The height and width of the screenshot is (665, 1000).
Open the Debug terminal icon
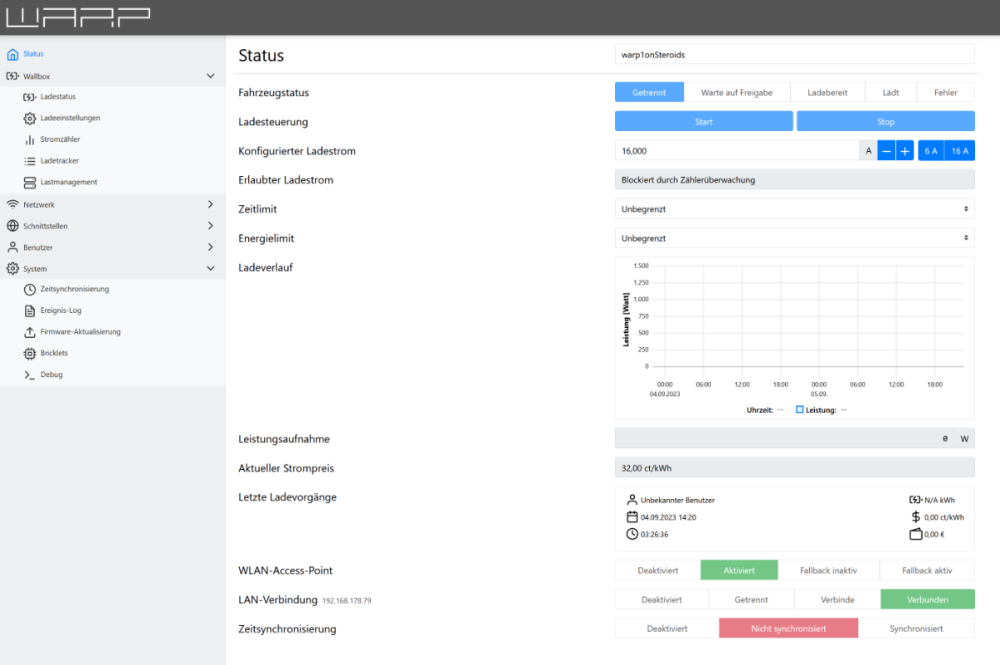tap(29, 374)
